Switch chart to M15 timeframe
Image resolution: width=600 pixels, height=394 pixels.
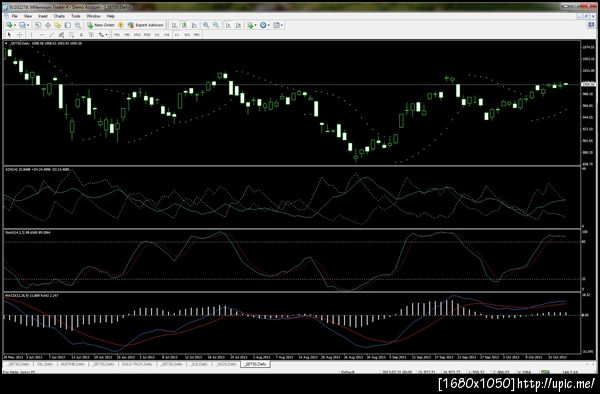pos(137,34)
